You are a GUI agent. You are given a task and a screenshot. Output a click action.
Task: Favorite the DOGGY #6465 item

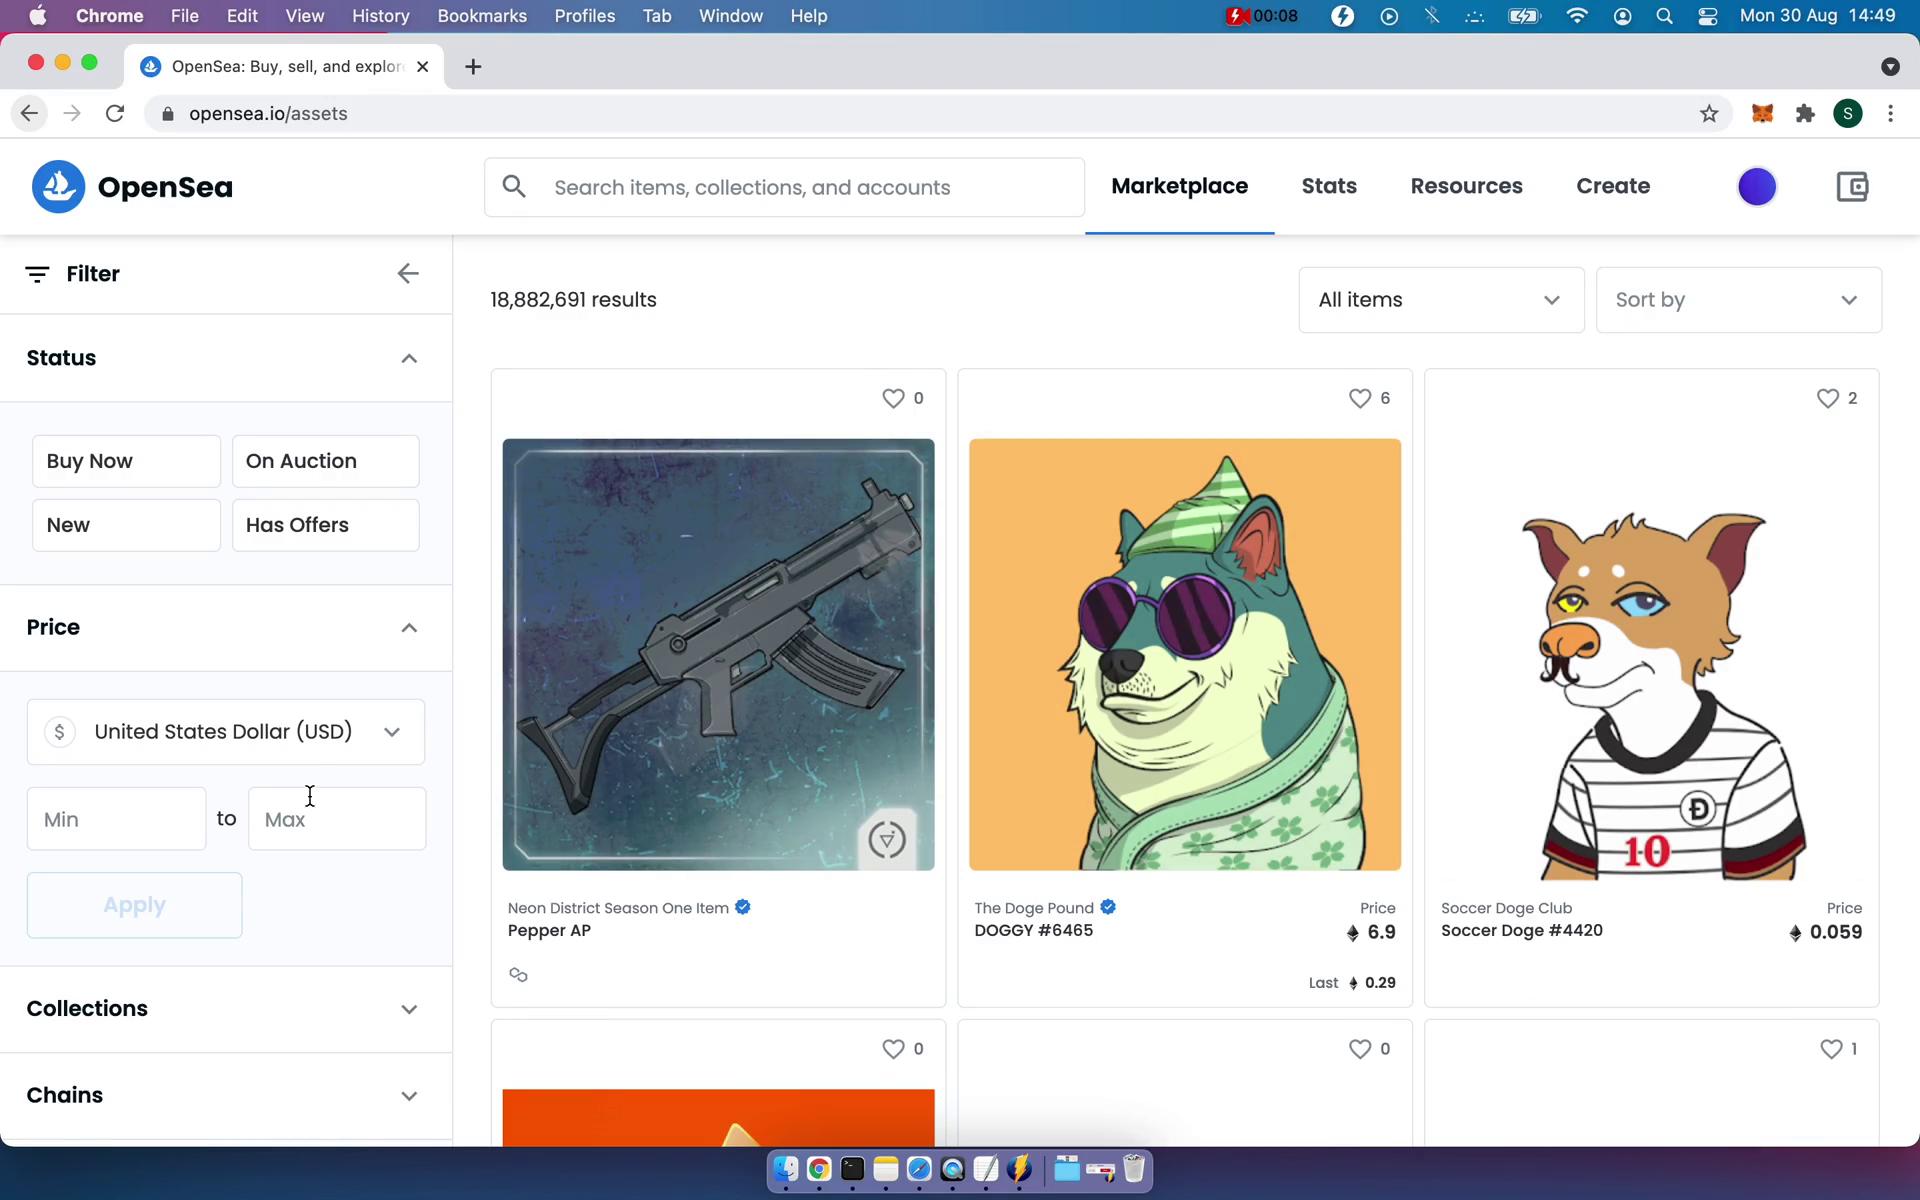(1360, 398)
